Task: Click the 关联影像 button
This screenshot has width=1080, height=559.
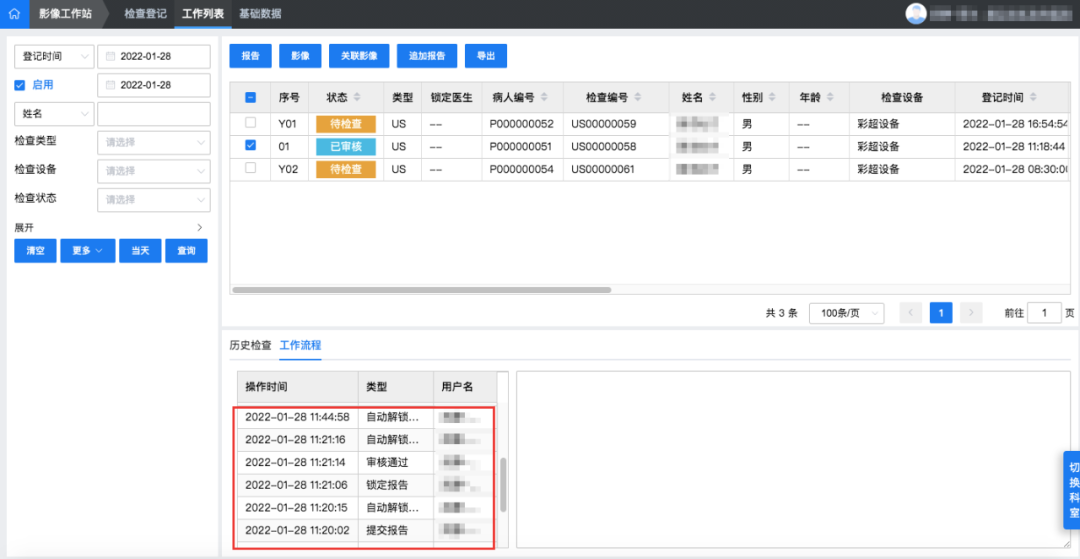Action: click(359, 56)
